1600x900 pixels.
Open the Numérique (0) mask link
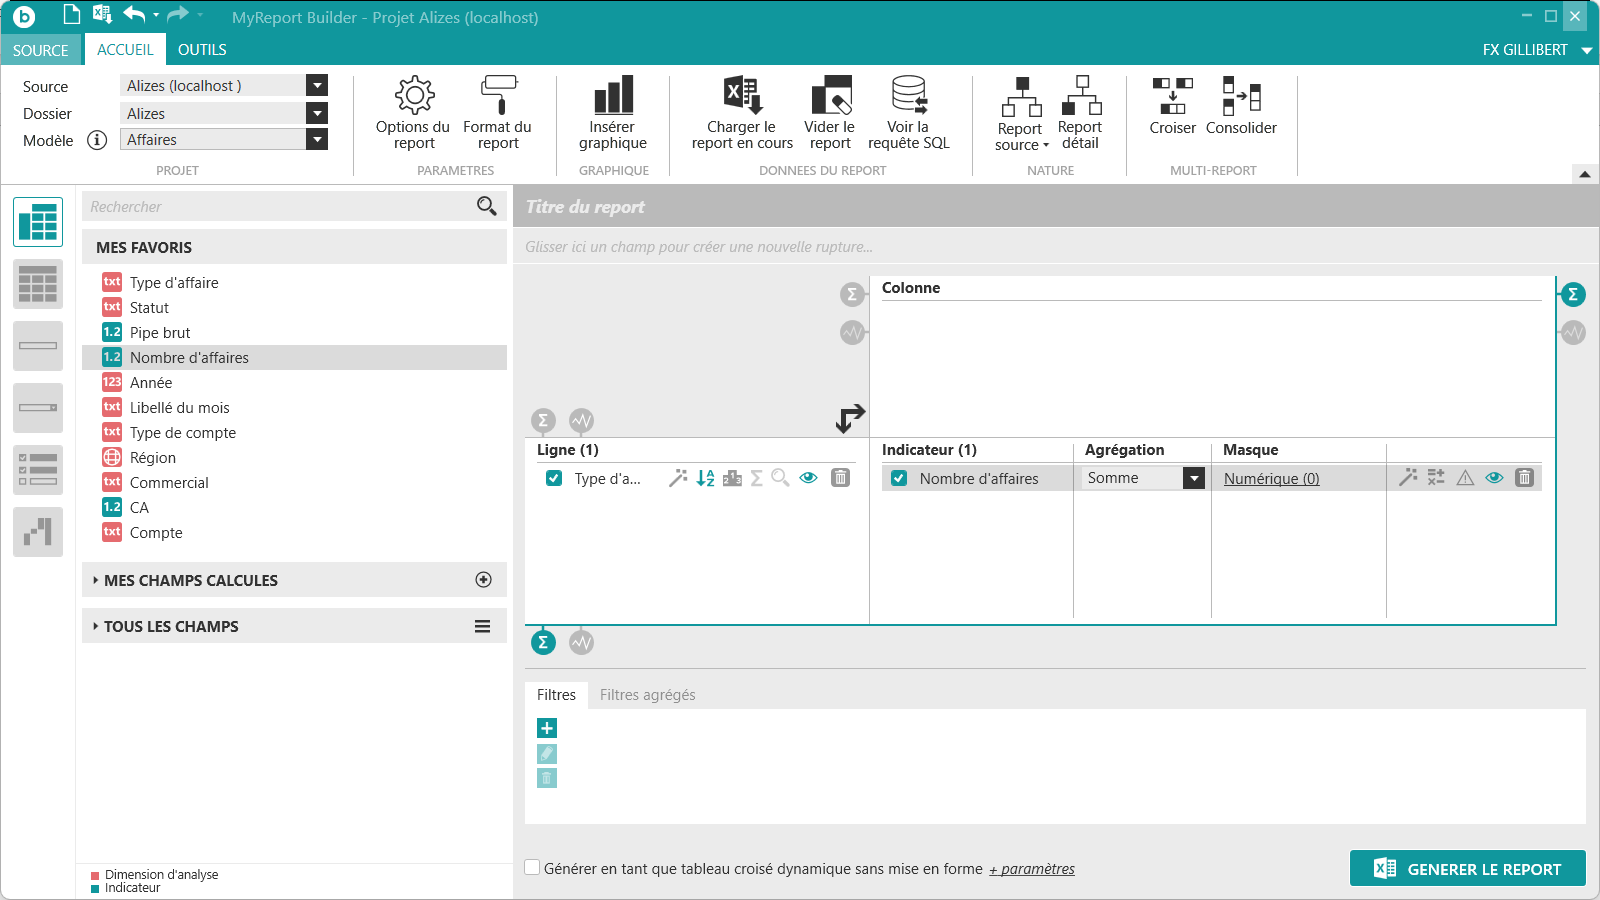click(1271, 479)
